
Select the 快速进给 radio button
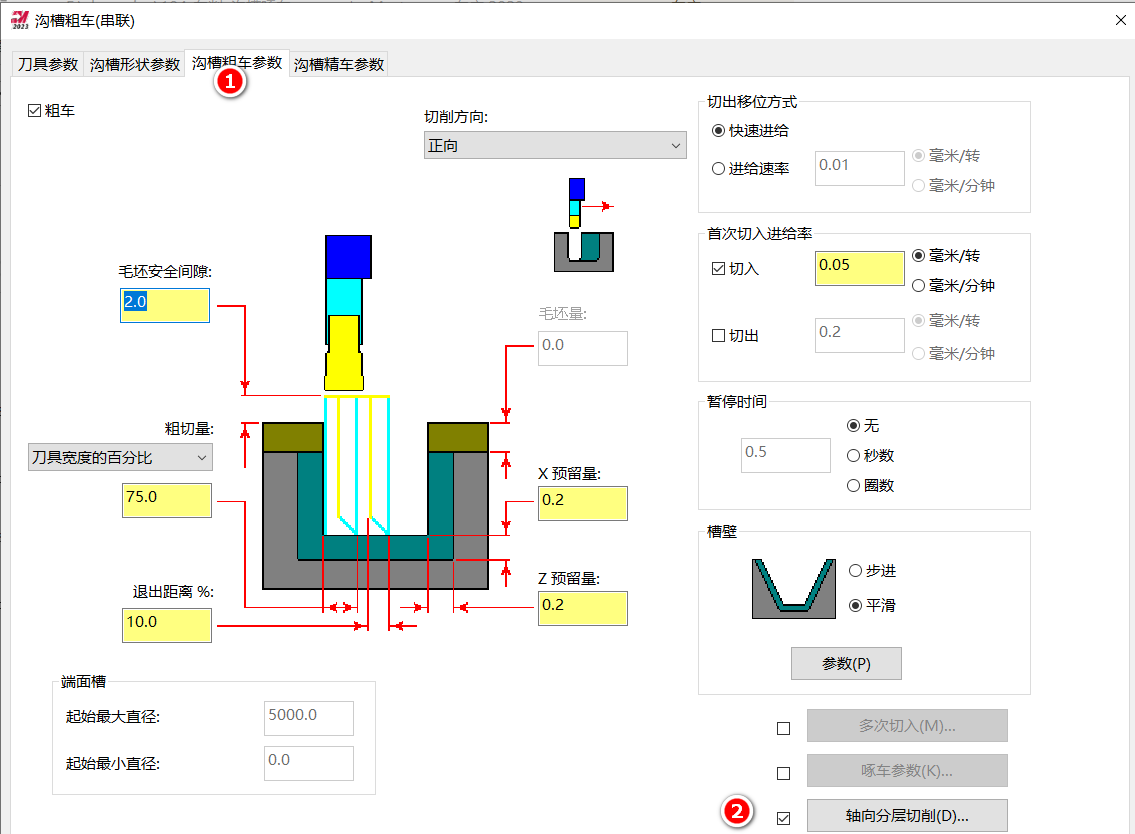click(x=718, y=130)
